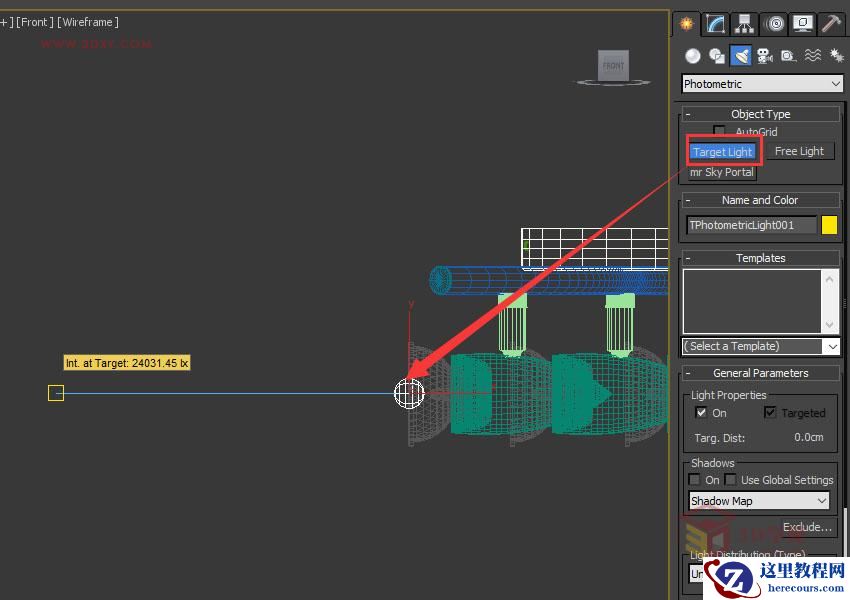Switch to the Modify panel
Screen dimensions: 850x600
click(x=712, y=23)
